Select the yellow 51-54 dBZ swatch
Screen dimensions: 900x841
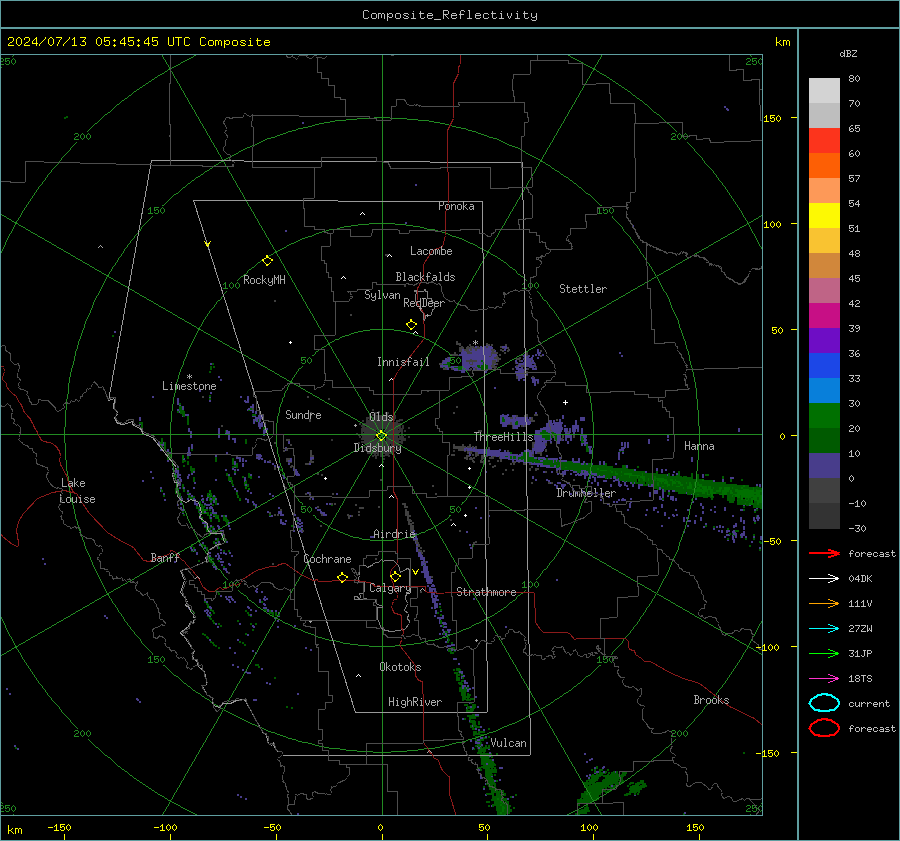[x=824, y=216]
